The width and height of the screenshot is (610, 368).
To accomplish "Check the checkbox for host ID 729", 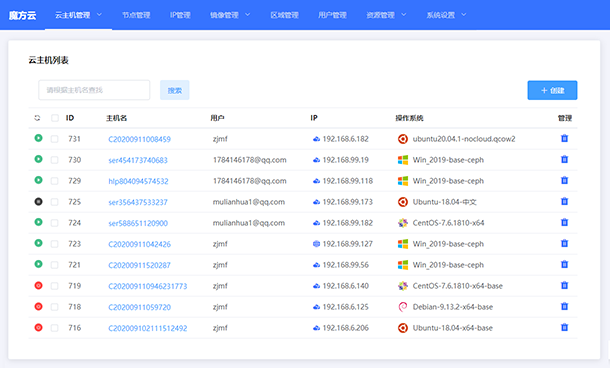I will (54, 181).
